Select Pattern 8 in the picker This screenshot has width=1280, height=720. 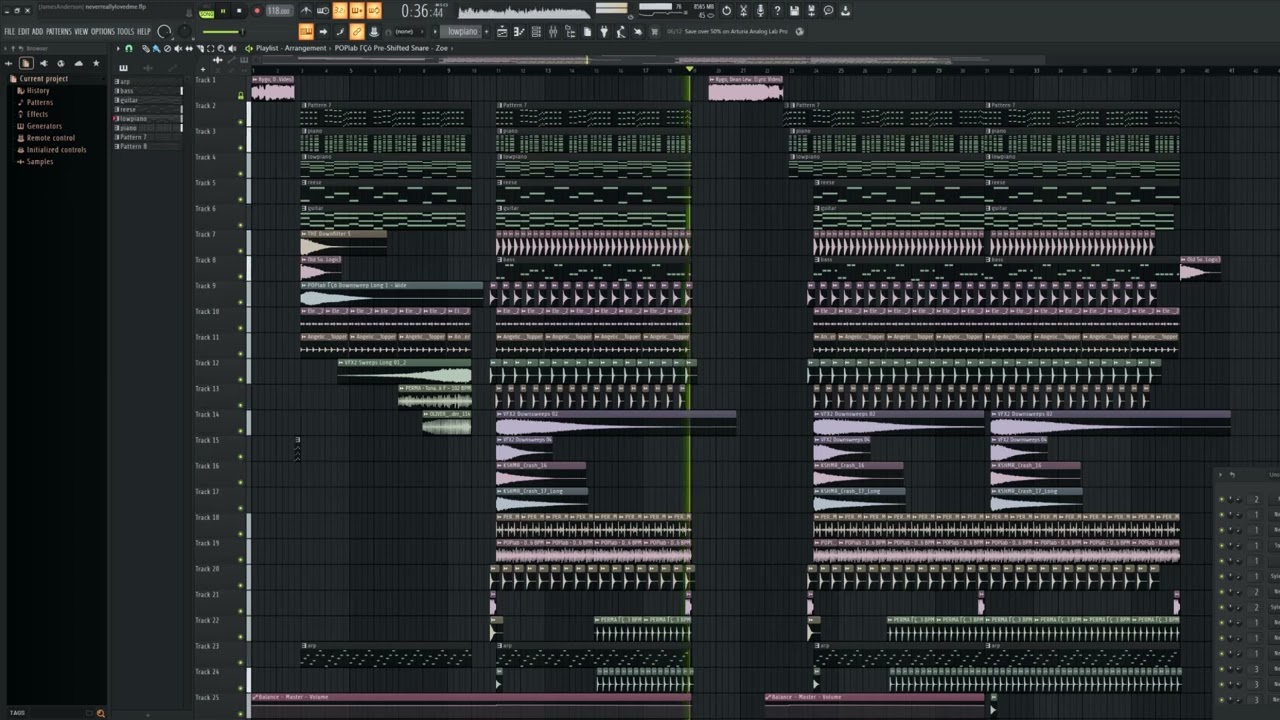[148, 146]
